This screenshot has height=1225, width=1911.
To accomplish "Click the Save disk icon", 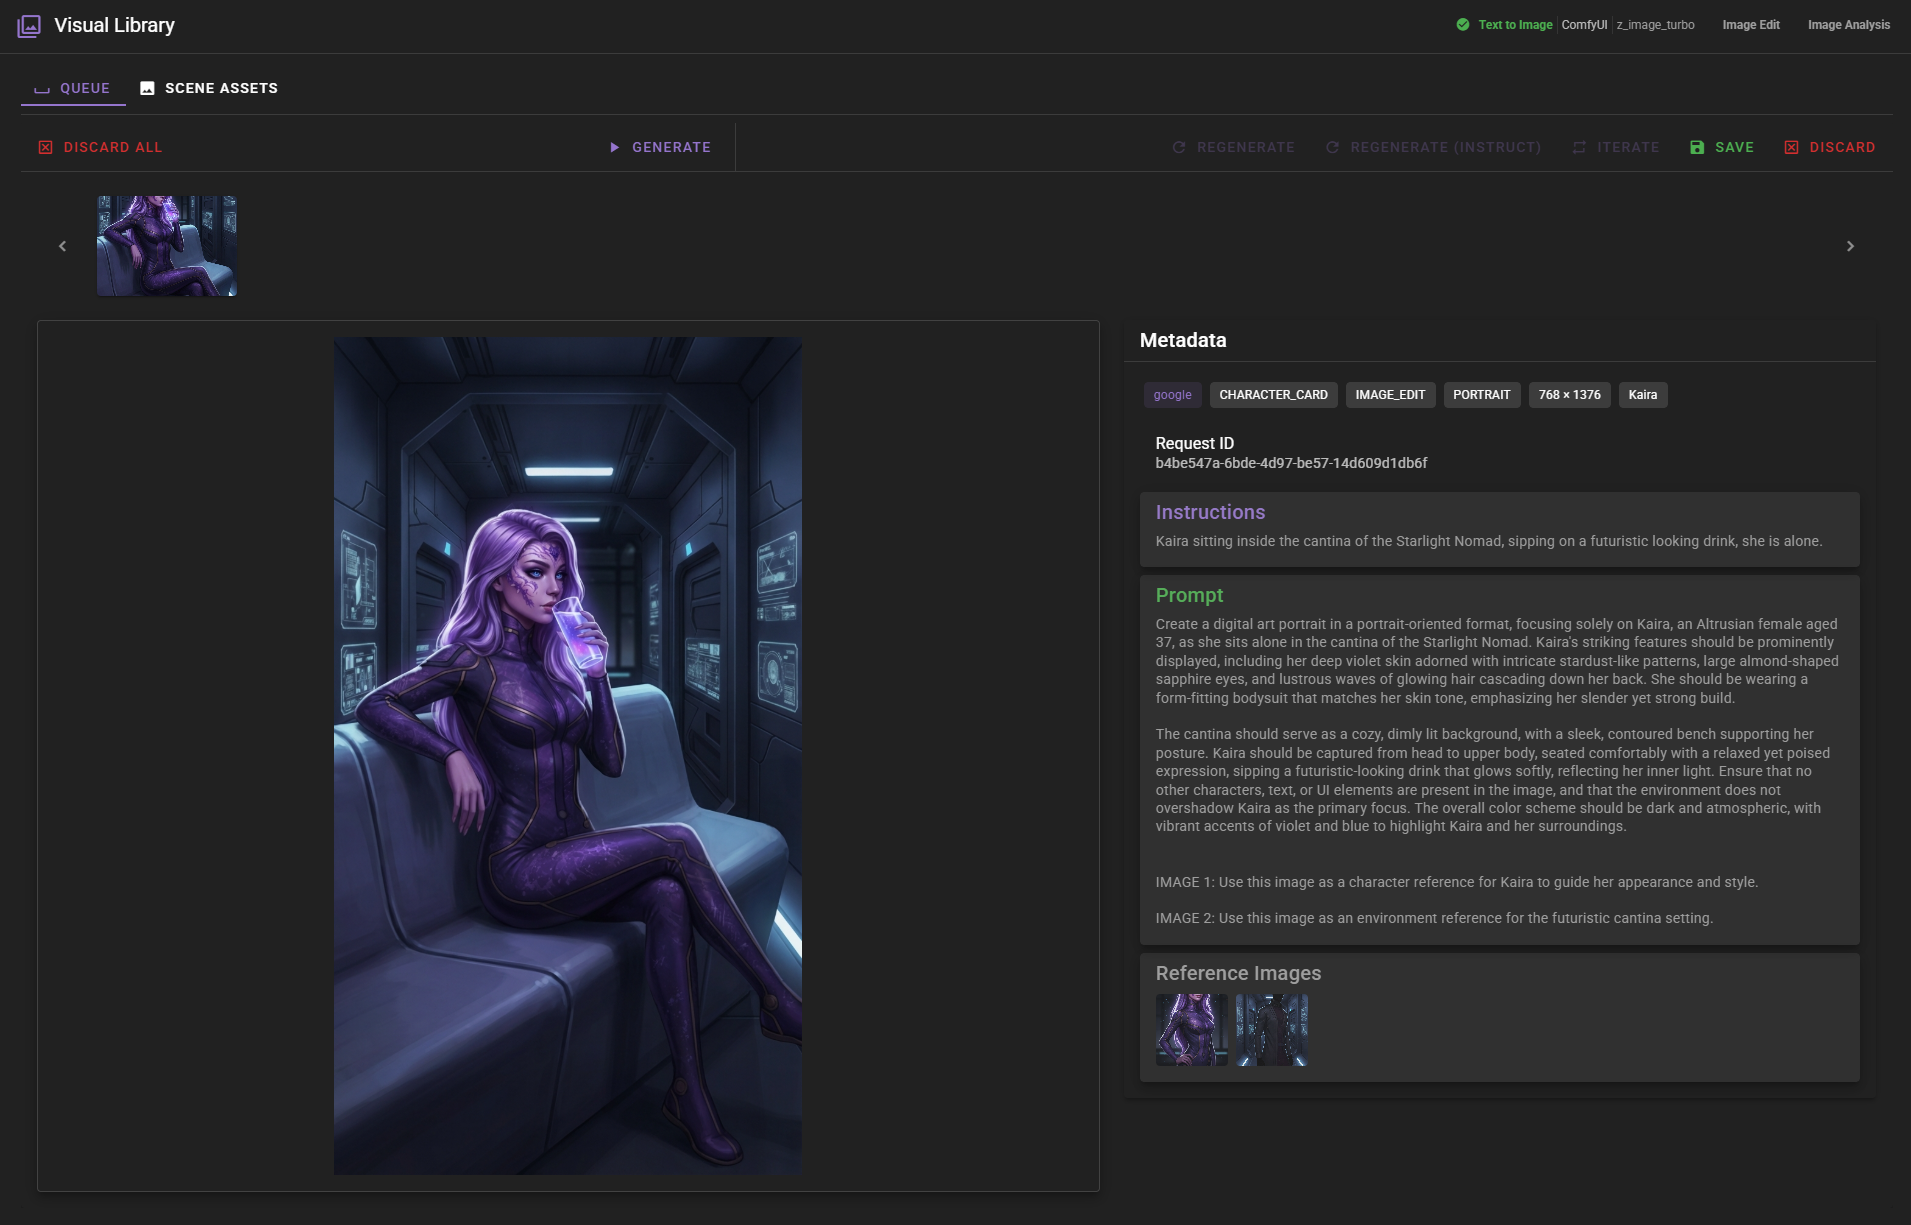I will click(x=1696, y=147).
